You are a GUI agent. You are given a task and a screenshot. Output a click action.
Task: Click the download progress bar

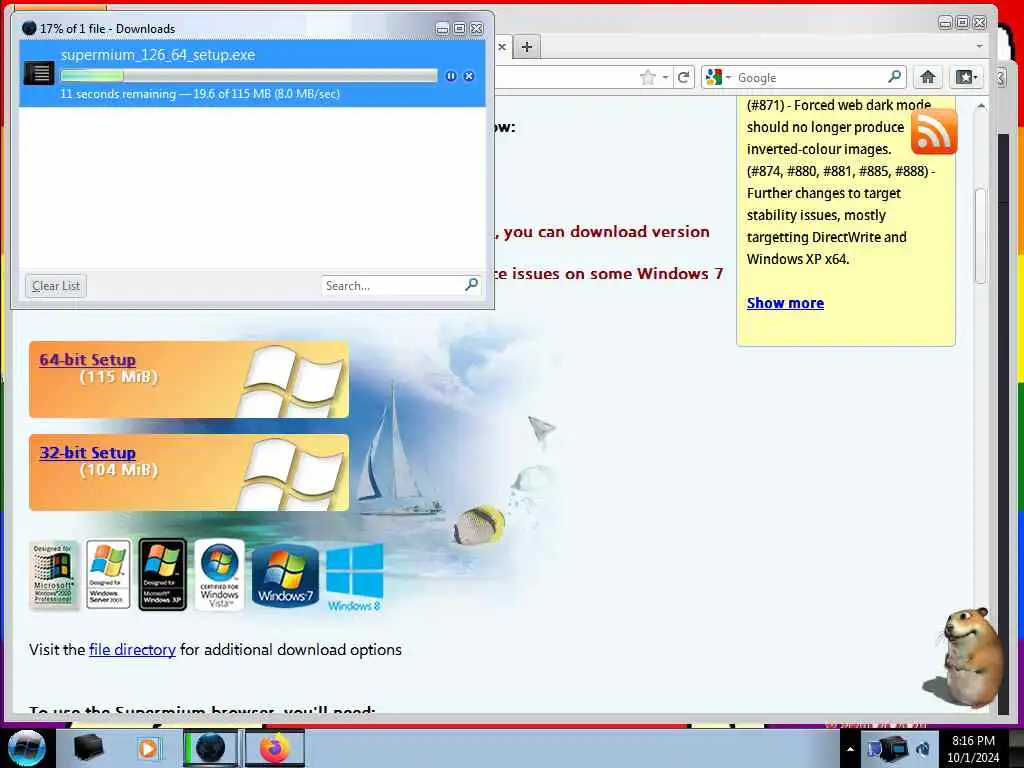click(x=249, y=76)
